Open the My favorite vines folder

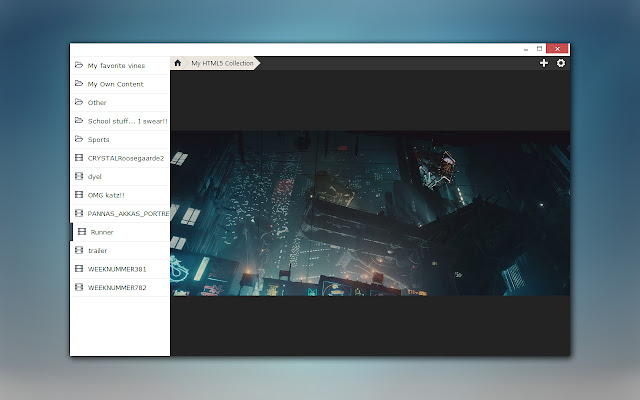tap(120, 65)
